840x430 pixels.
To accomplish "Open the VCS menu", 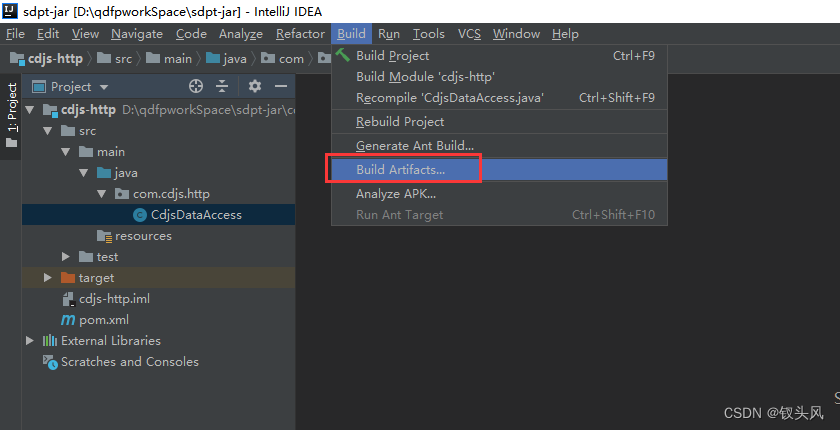I will pyautogui.click(x=469, y=34).
